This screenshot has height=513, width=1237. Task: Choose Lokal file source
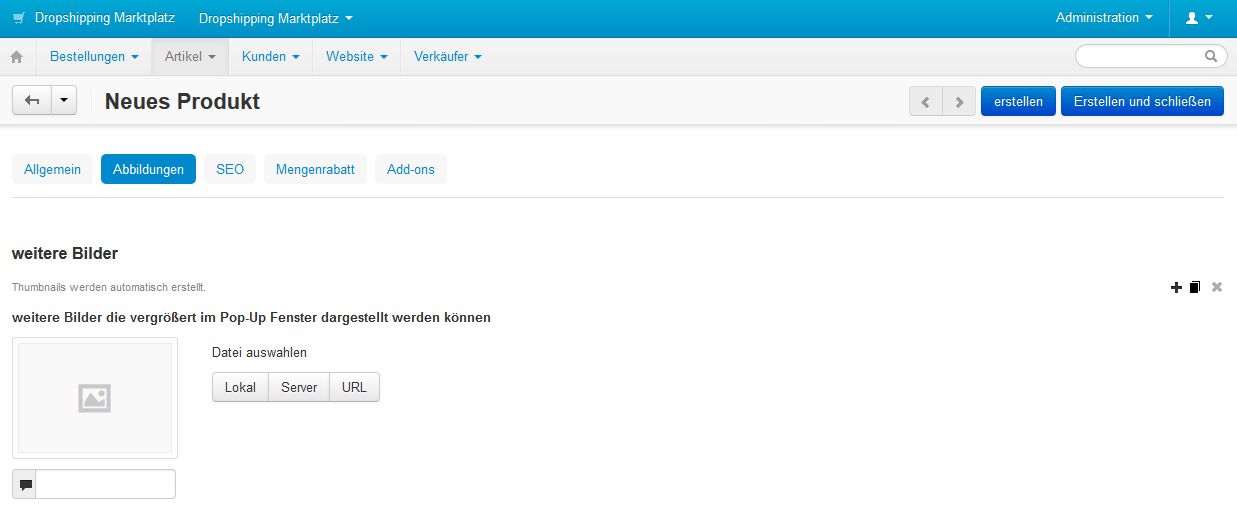point(240,387)
